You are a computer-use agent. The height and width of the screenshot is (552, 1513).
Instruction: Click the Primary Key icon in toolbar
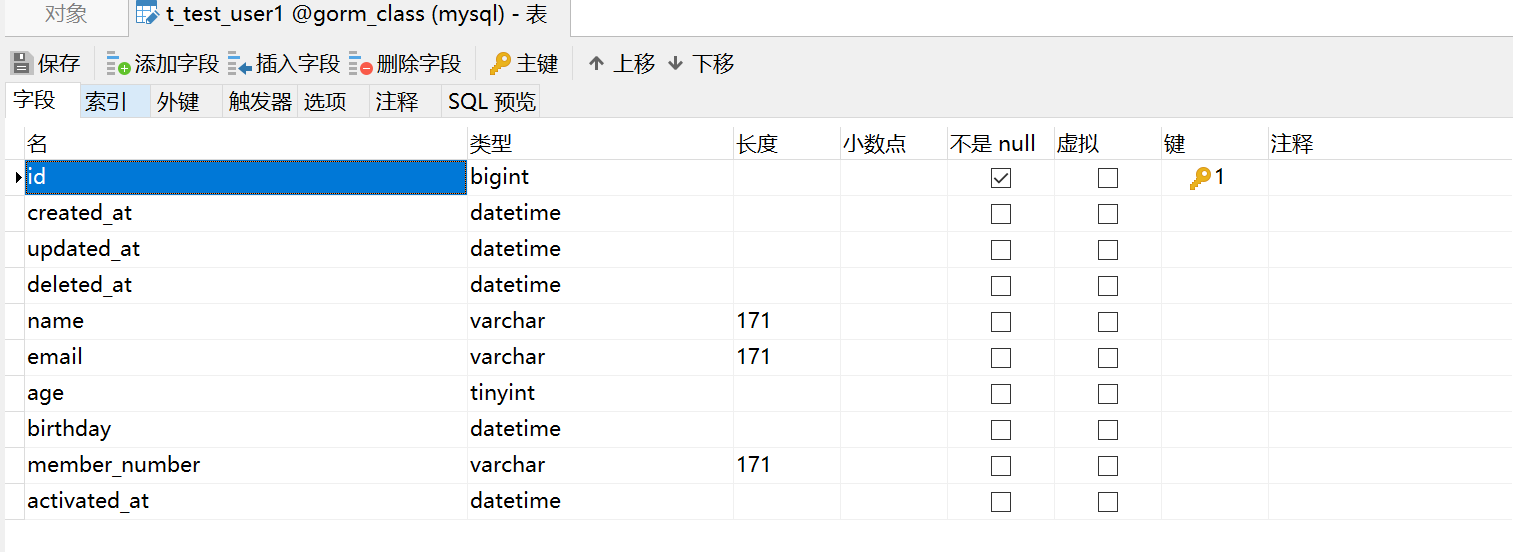coord(500,64)
